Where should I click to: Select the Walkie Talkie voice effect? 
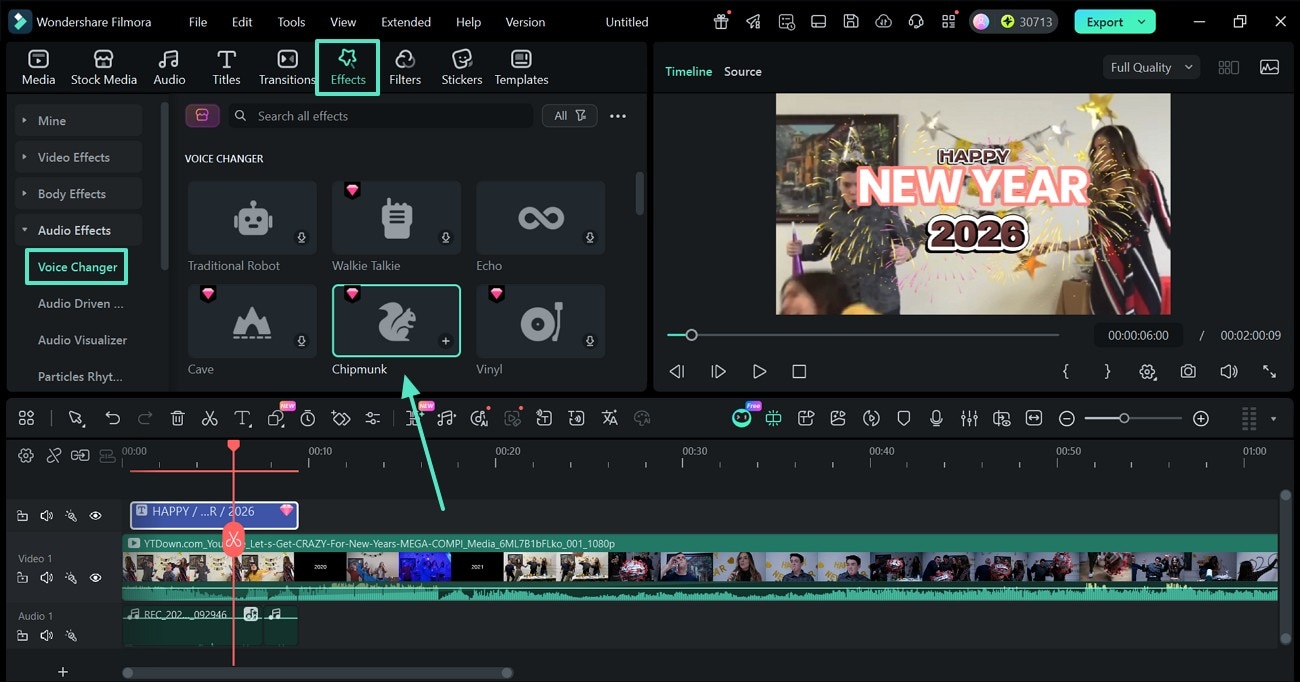pyautogui.click(x=396, y=218)
